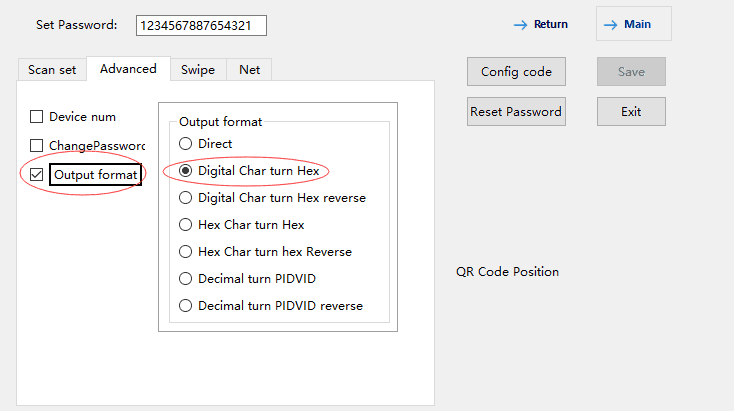This screenshot has width=734, height=411.
Task: Click the Reset Password button
Action: [516, 112]
